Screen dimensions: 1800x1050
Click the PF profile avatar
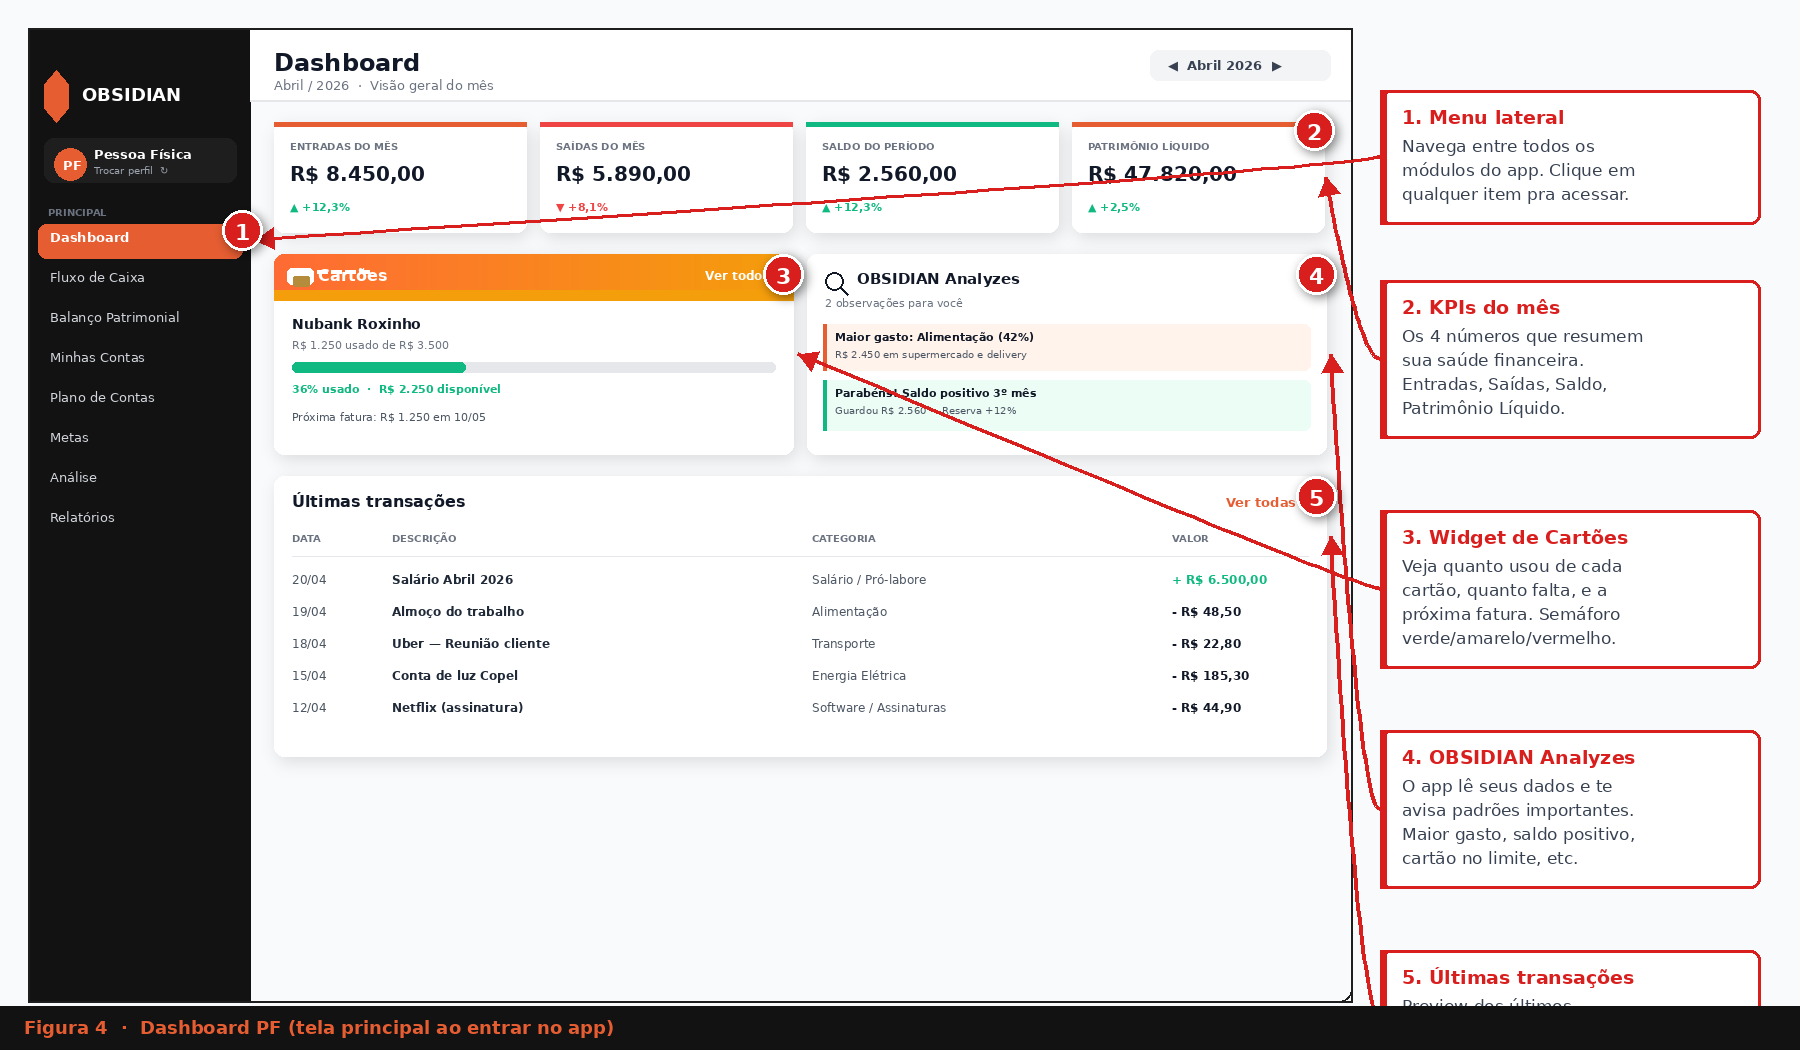point(70,164)
